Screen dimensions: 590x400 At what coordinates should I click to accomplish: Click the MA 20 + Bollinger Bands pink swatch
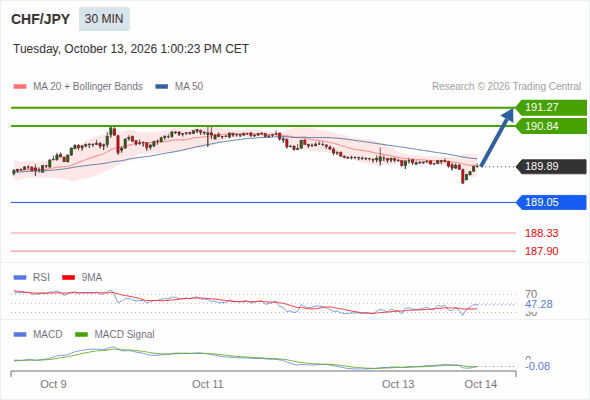point(20,87)
